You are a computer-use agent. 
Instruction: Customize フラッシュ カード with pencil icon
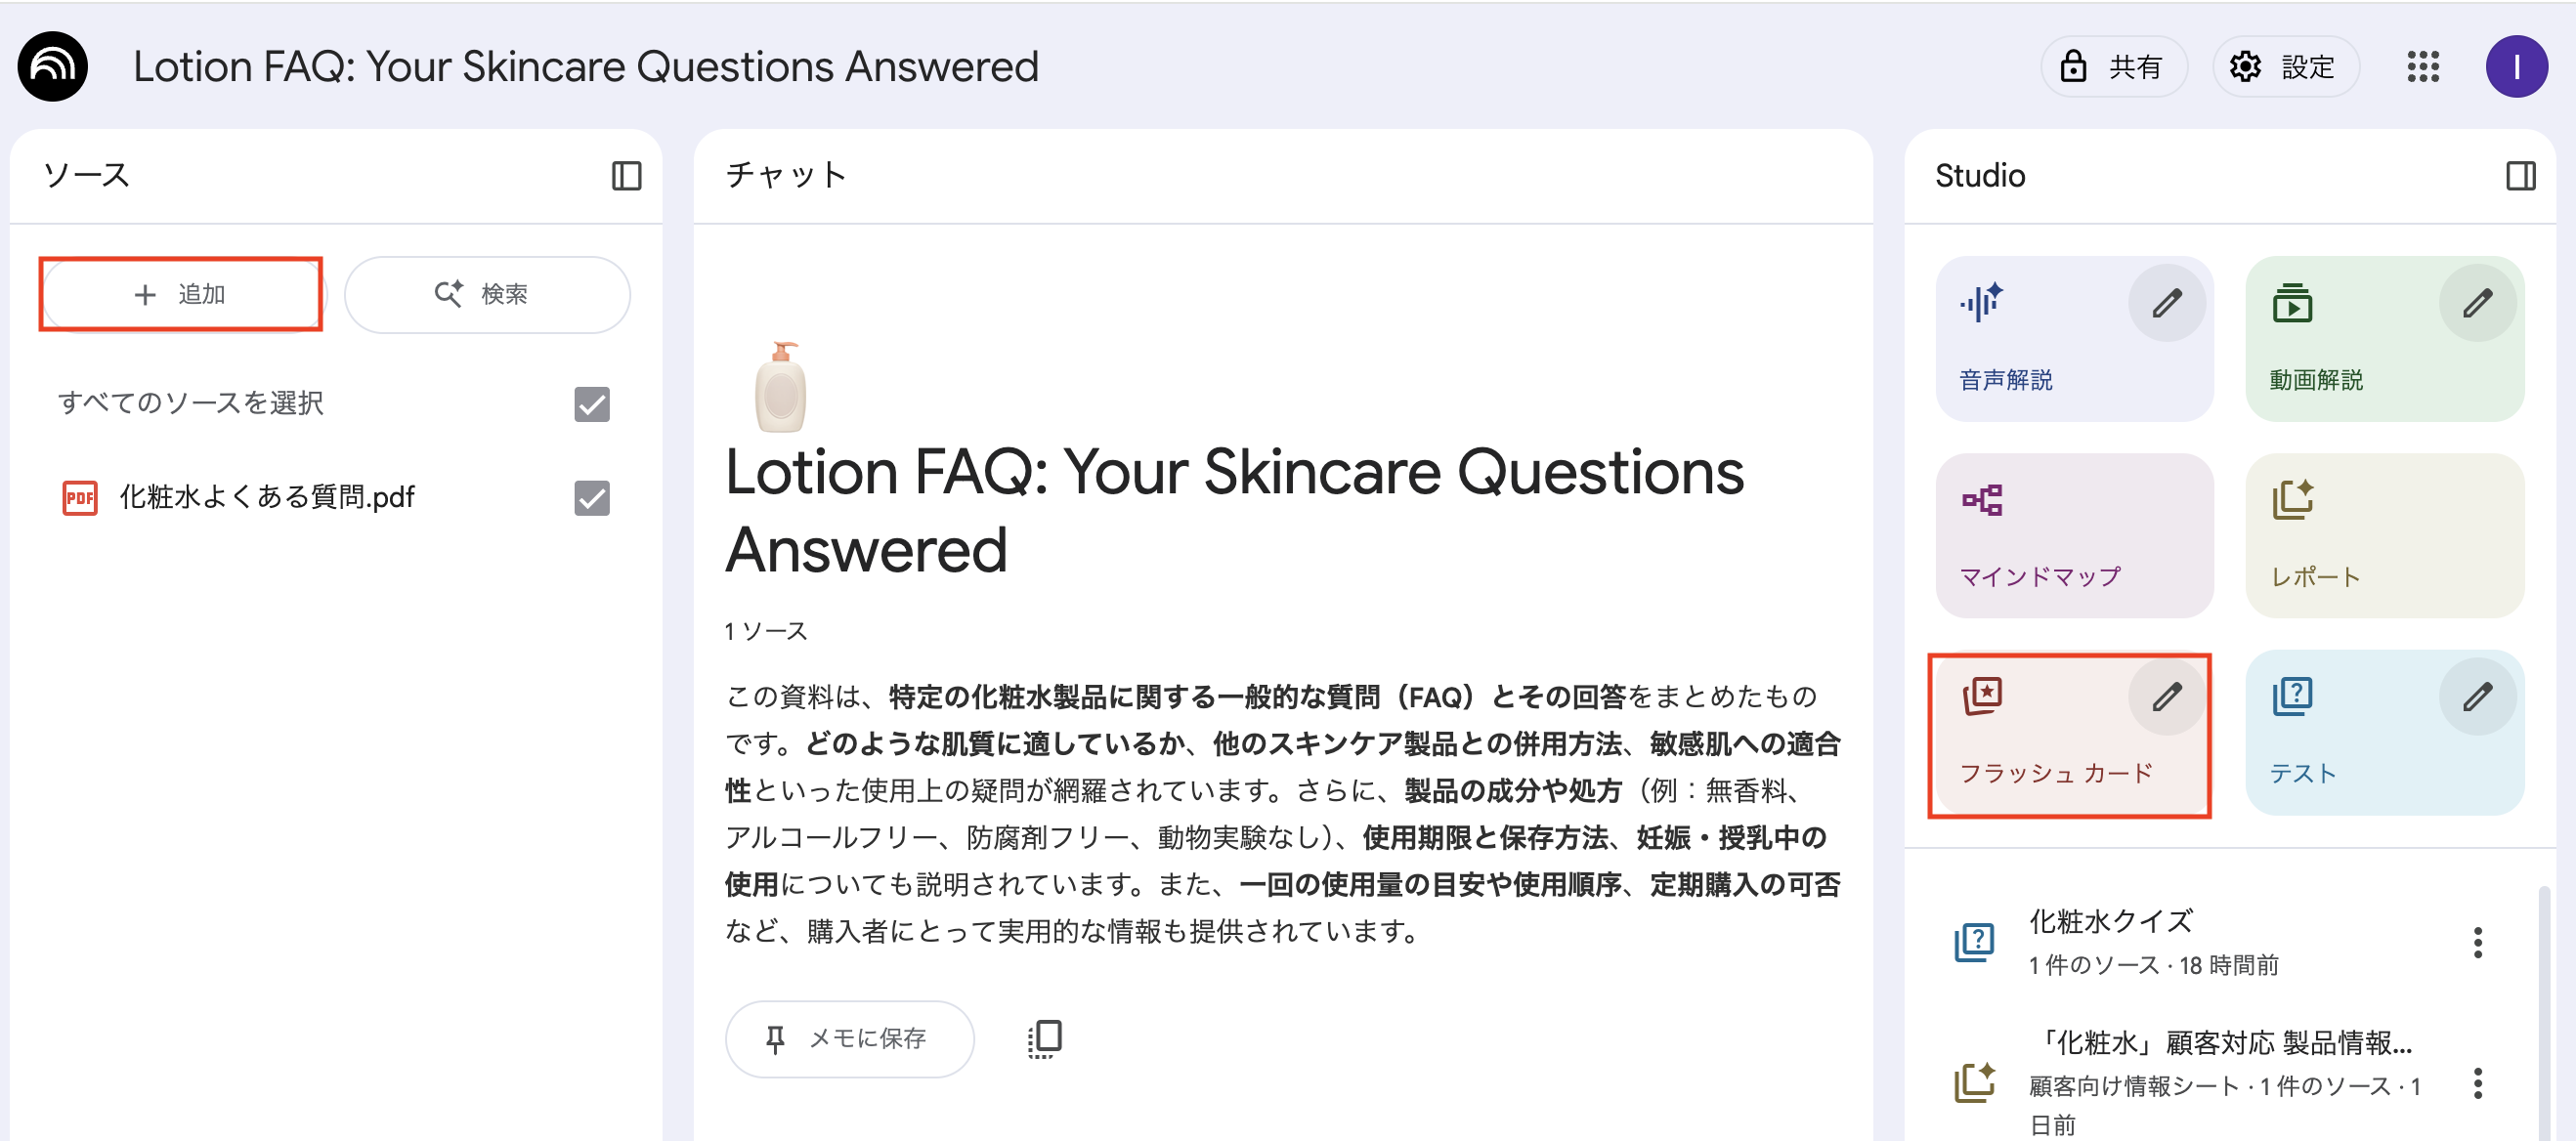[2166, 697]
